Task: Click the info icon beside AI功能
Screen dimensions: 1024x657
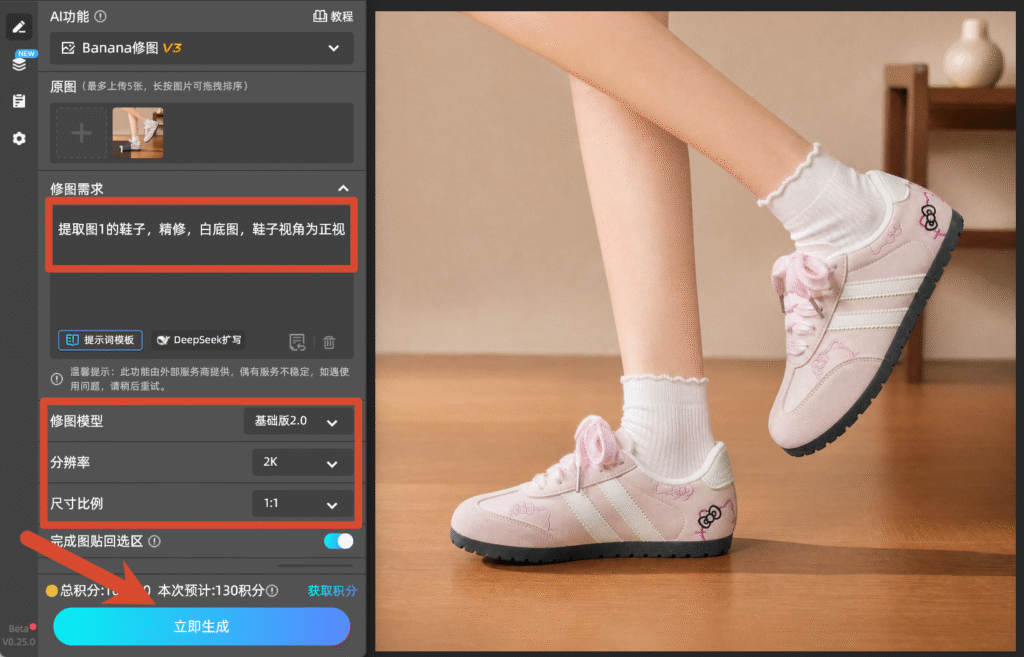Action: (x=100, y=16)
